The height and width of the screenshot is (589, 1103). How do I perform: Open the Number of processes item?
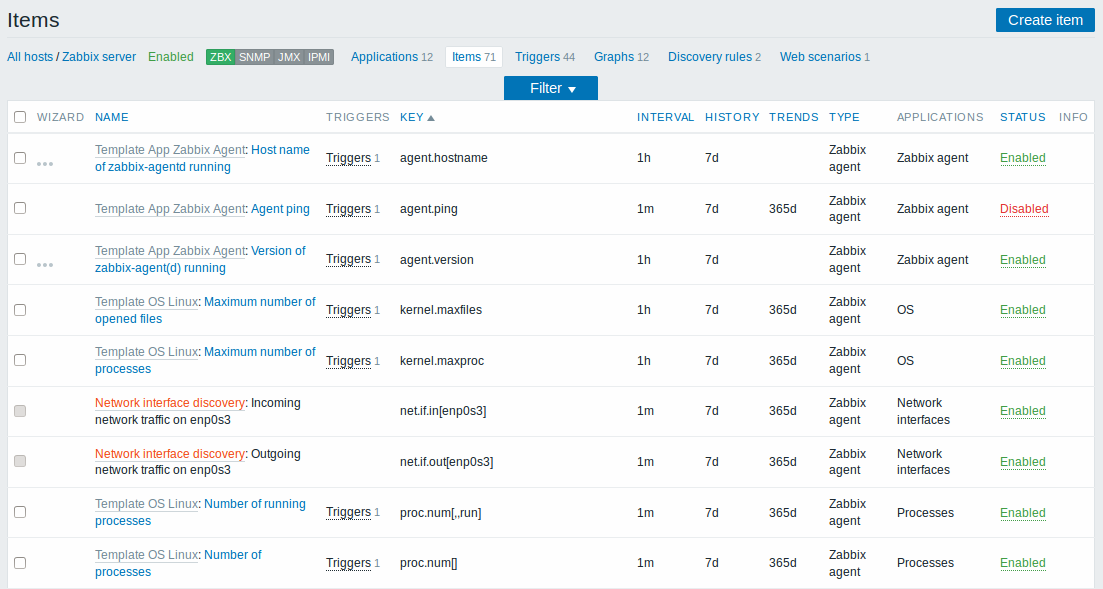178,563
